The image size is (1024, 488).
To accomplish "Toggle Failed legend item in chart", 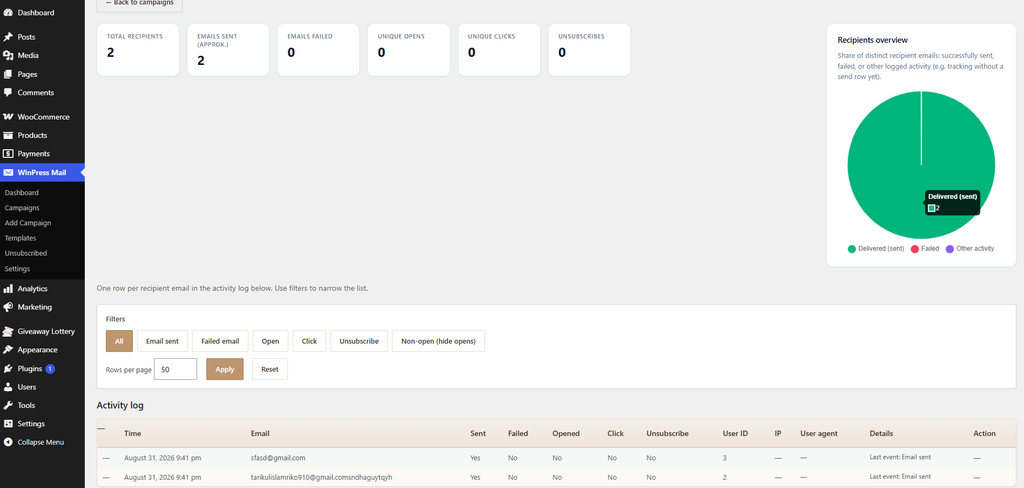I will (x=925, y=249).
